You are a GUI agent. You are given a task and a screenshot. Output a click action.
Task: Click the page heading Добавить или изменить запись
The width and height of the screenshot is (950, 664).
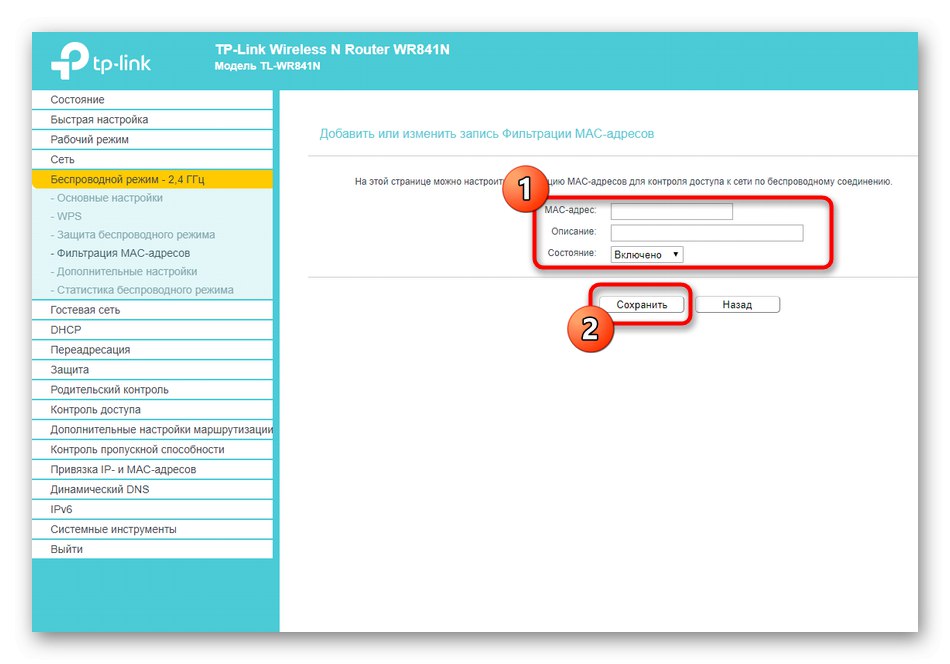tap(487, 134)
